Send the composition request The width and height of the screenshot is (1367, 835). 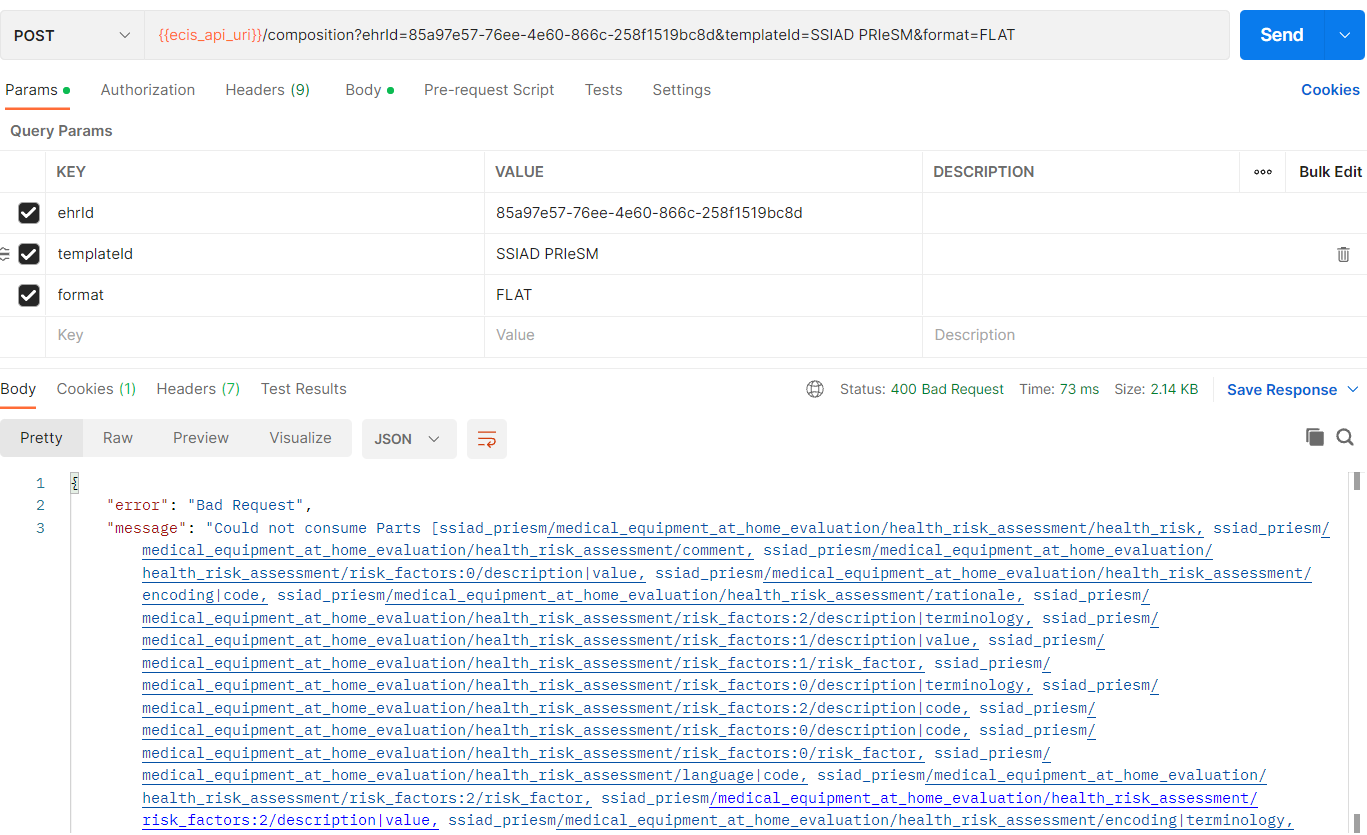coord(1280,34)
